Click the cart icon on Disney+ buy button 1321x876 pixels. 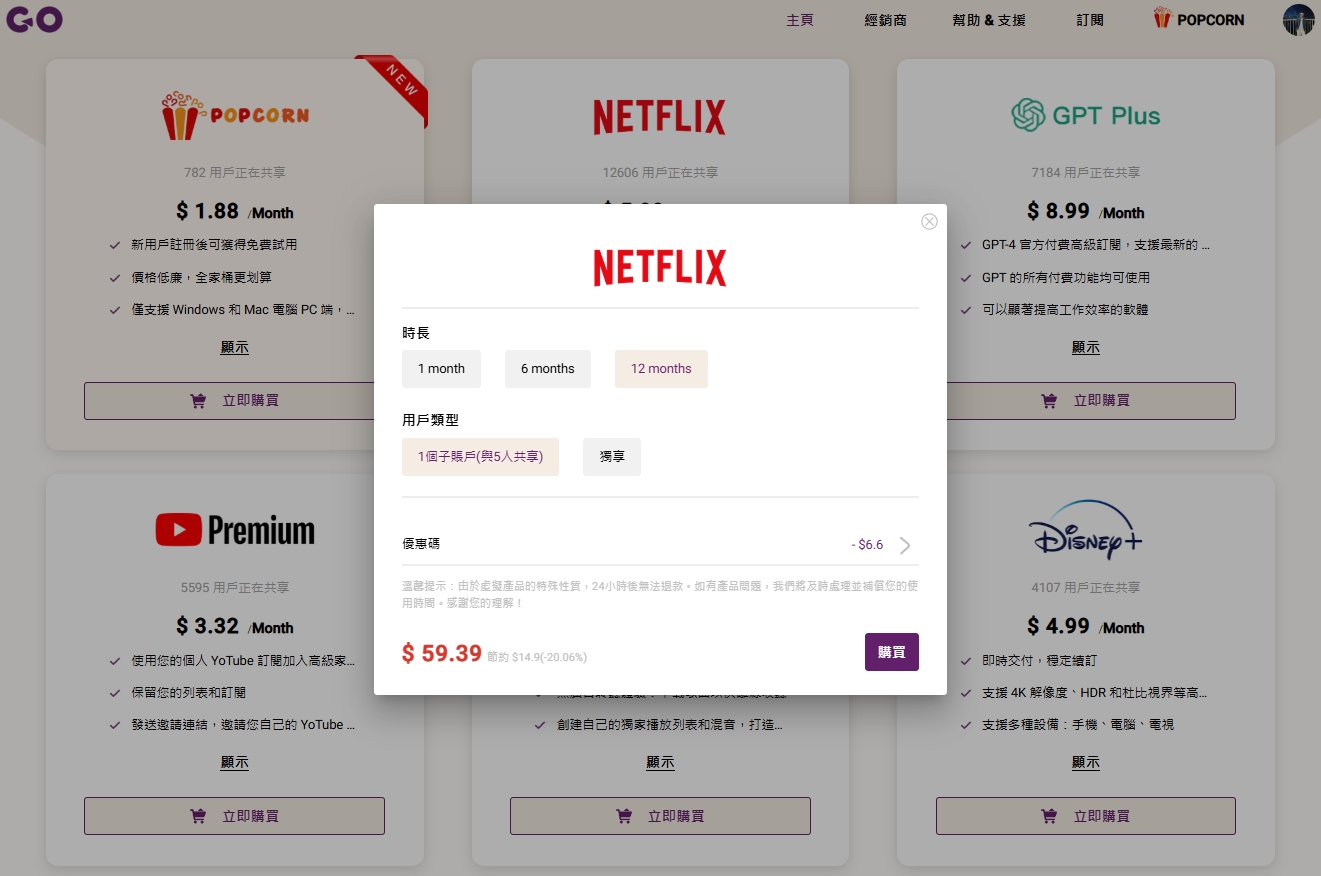coord(1049,816)
